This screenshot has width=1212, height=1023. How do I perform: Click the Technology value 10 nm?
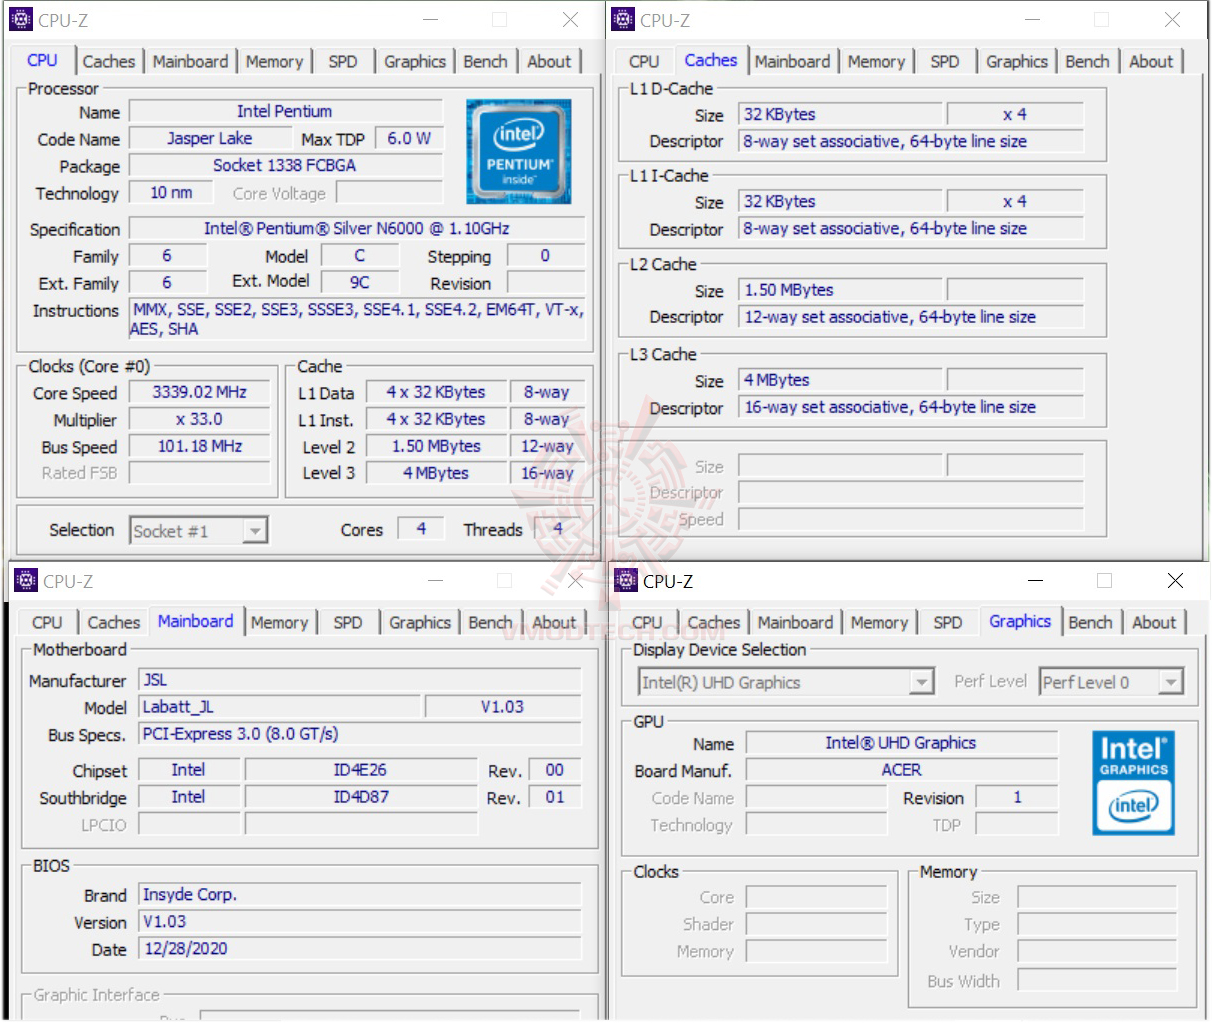(x=171, y=192)
